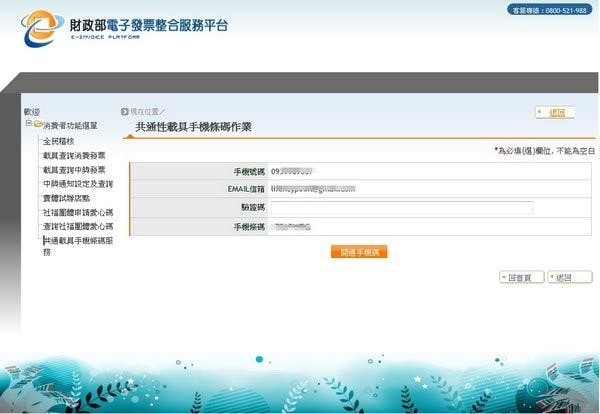Open 社福團體申請愛心碼 page

[x=77, y=213]
